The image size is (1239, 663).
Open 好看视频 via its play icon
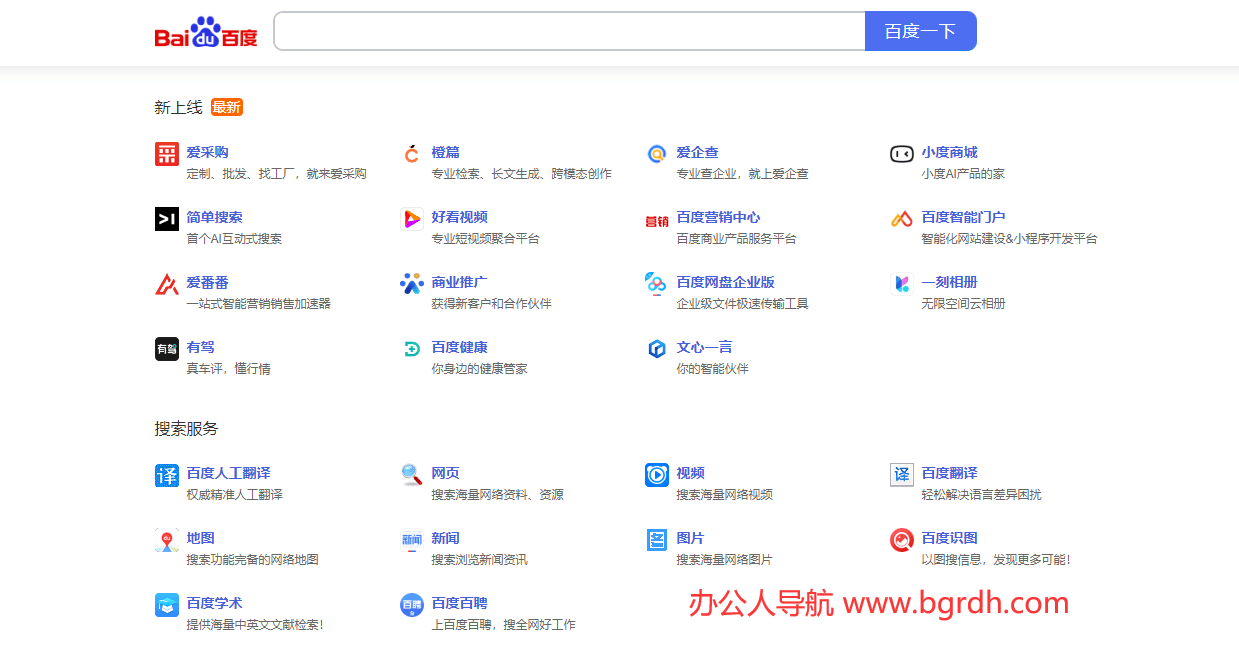[411, 218]
